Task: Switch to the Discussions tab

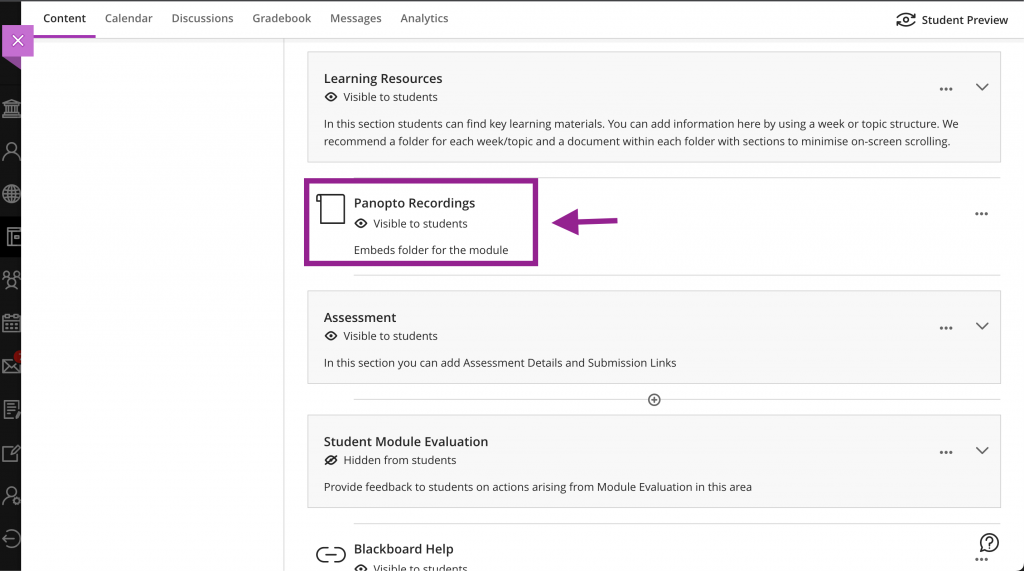Action: click(202, 18)
